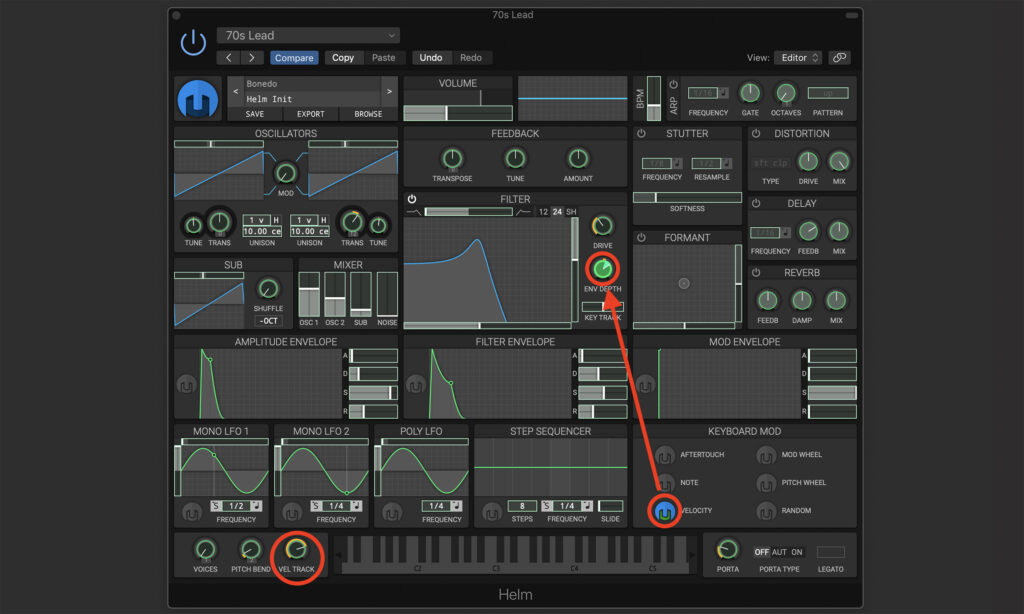Set Porta Type to AUT
1024x614 pixels.
779,552
